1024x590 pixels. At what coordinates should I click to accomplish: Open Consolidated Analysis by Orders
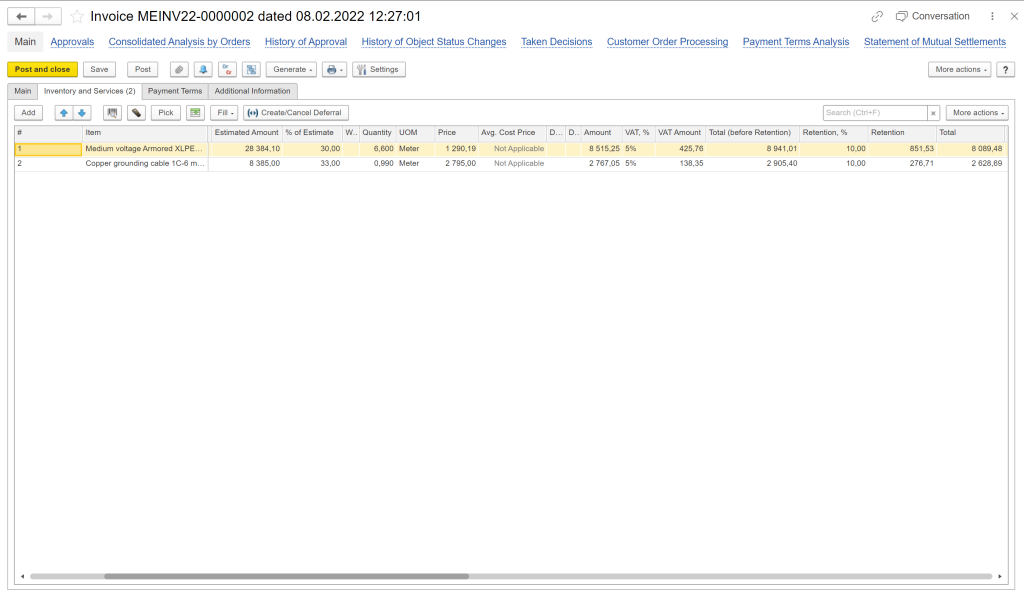(180, 42)
